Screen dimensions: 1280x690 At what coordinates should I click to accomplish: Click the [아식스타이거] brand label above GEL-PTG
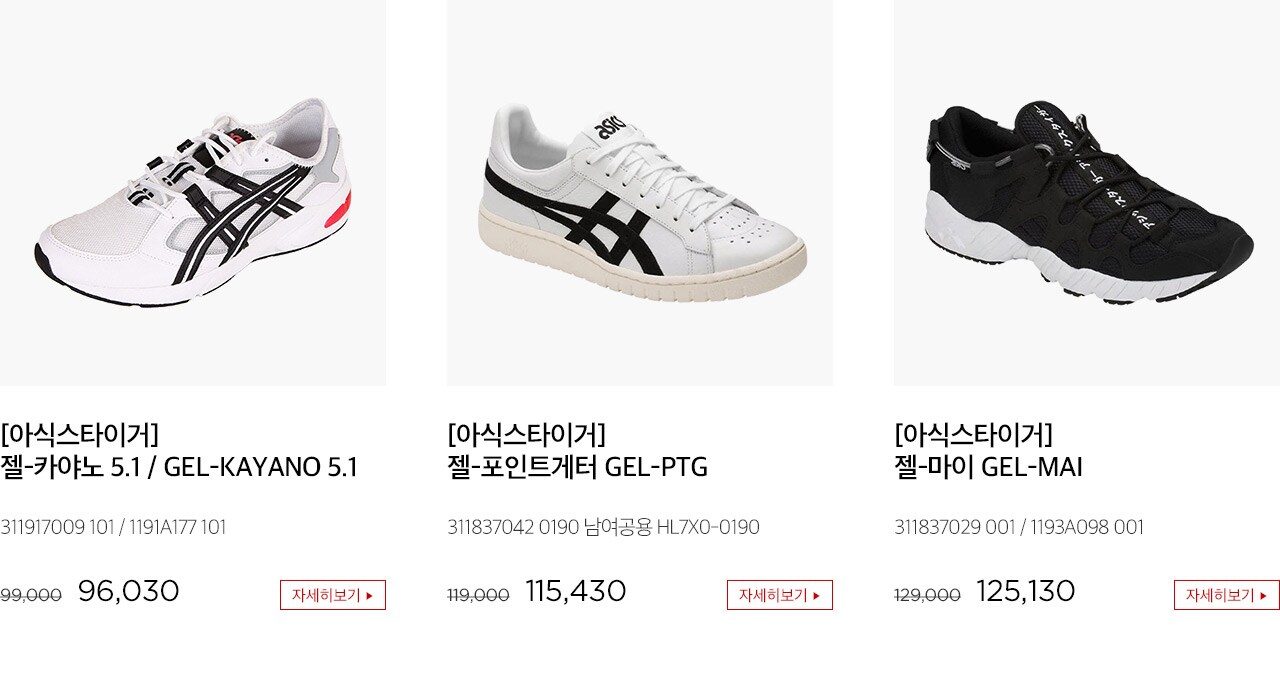click(x=526, y=434)
